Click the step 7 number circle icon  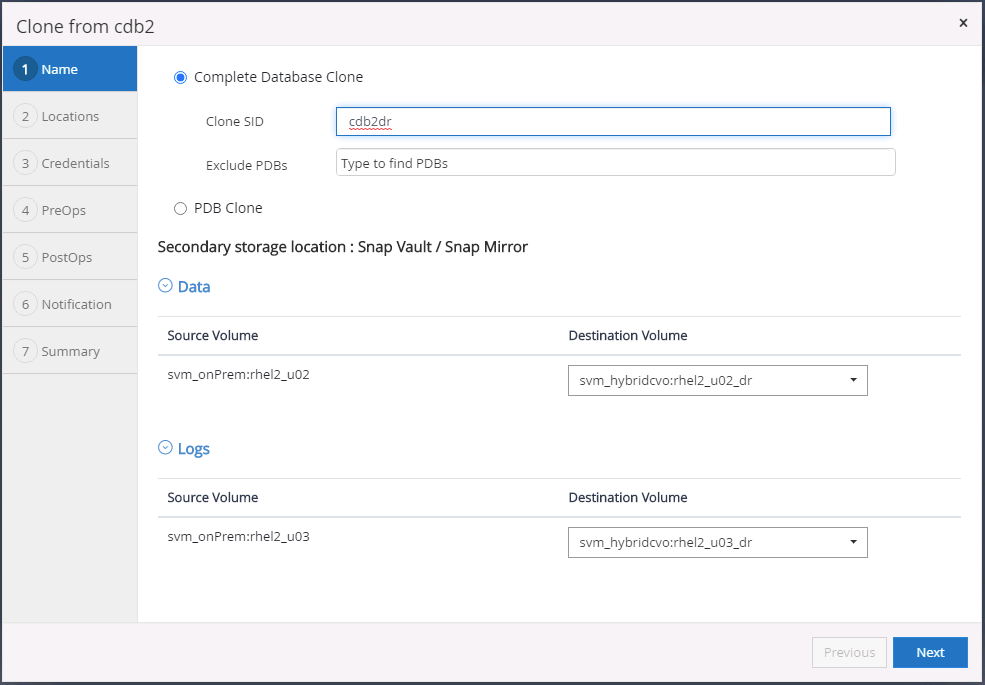pyautogui.click(x=26, y=352)
